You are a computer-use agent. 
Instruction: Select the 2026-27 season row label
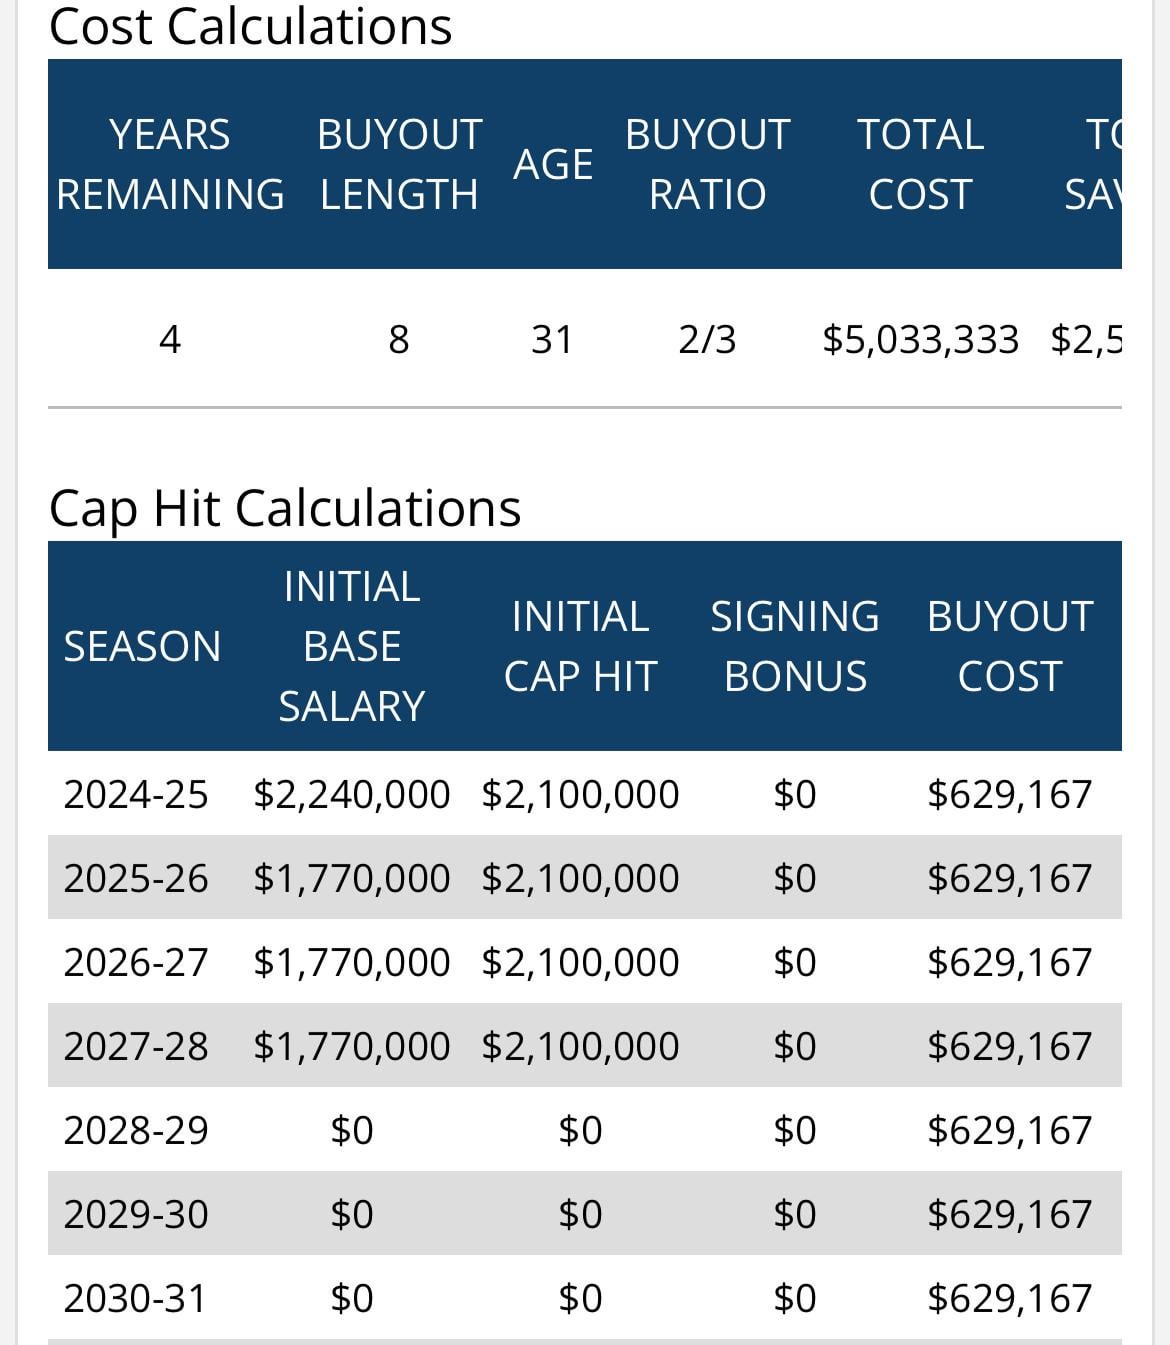(136, 962)
